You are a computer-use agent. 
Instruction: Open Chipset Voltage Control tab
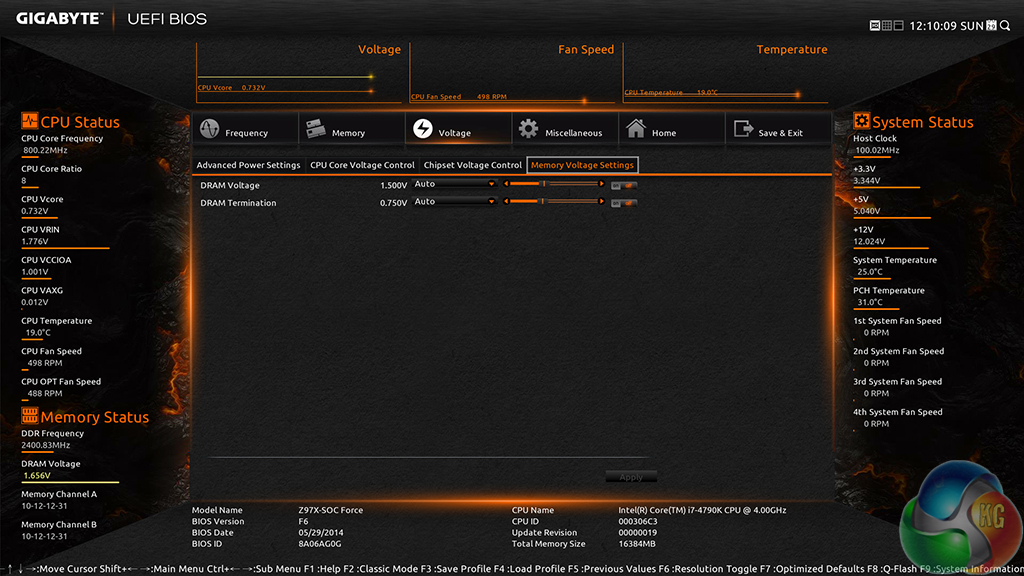click(x=473, y=165)
